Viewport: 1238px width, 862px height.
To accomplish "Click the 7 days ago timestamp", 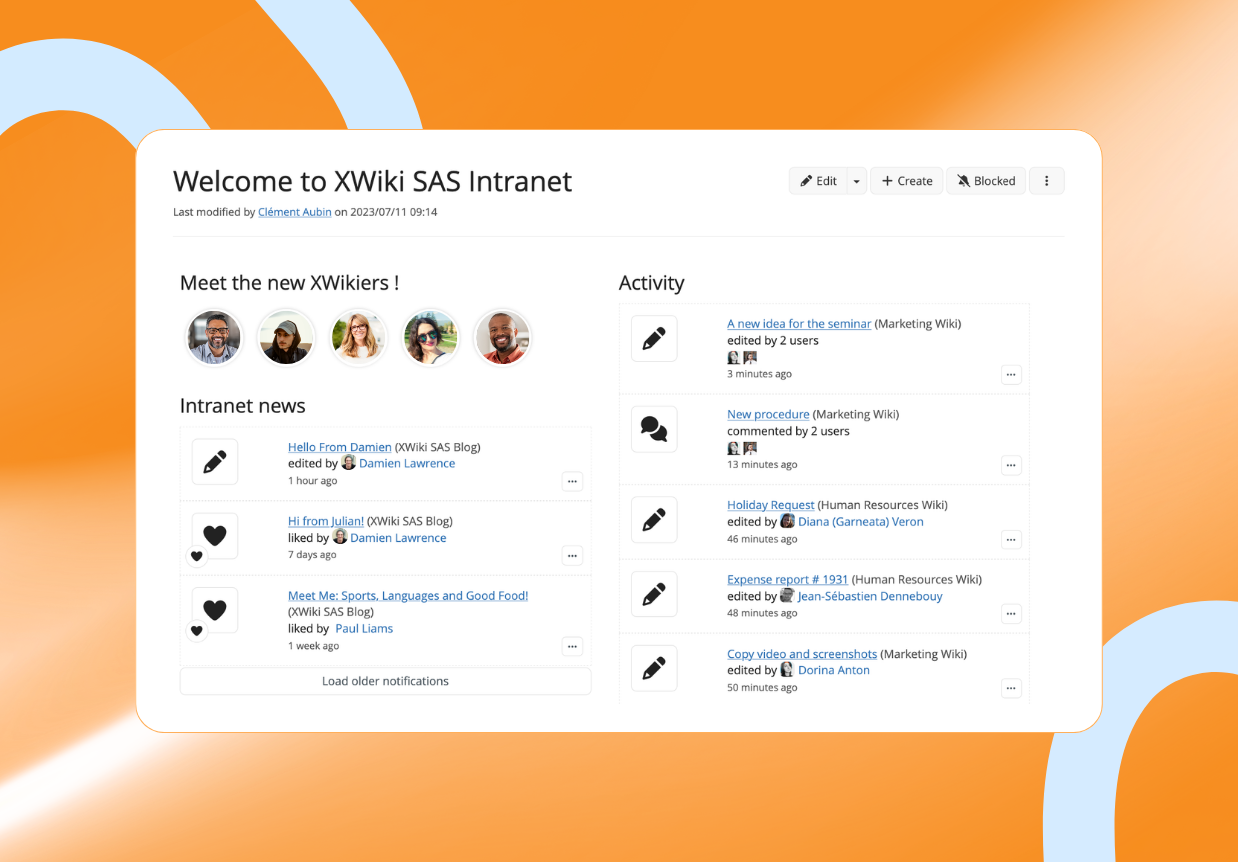I will point(312,555).
